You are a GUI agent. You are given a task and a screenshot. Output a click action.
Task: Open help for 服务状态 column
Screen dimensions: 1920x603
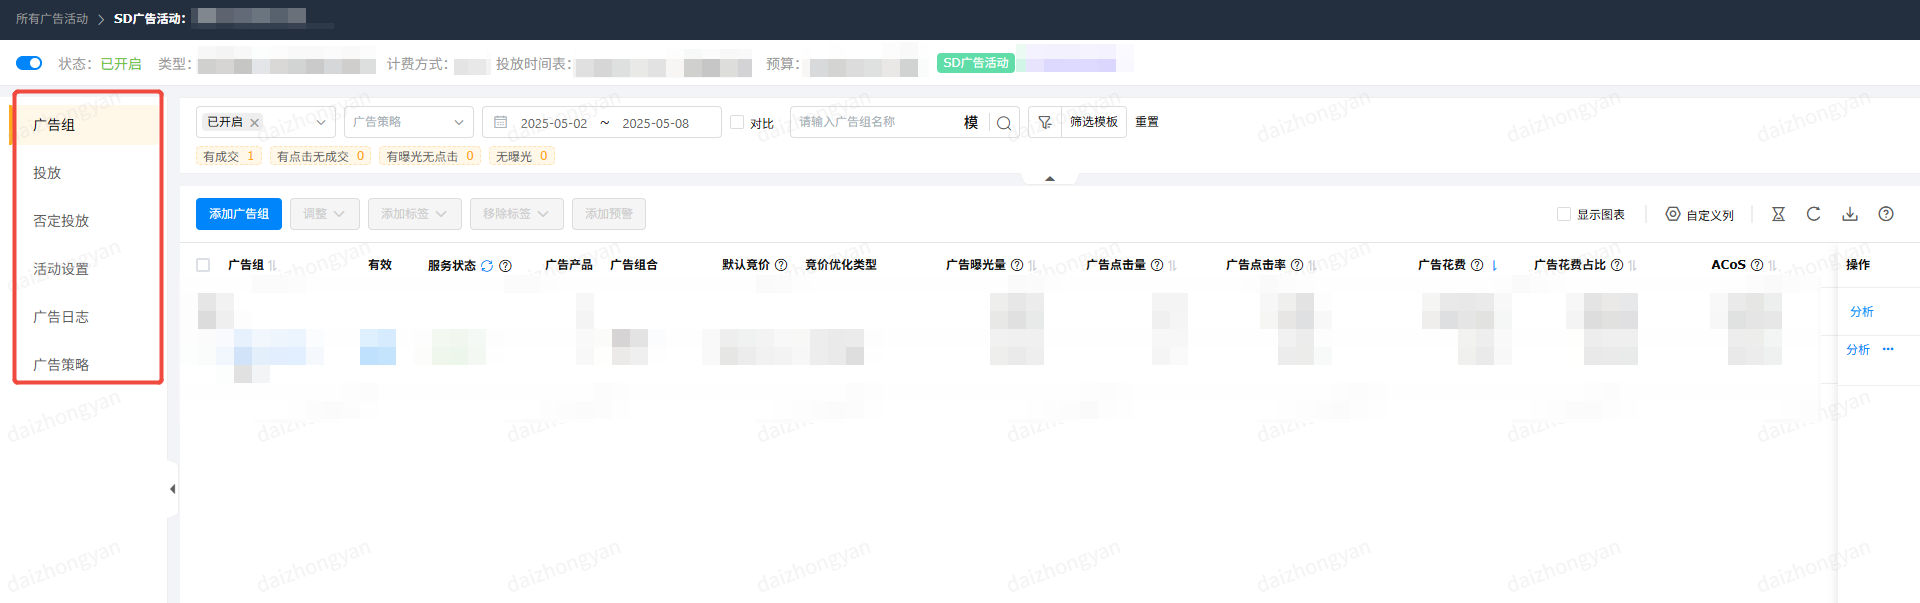pos(505,265)
